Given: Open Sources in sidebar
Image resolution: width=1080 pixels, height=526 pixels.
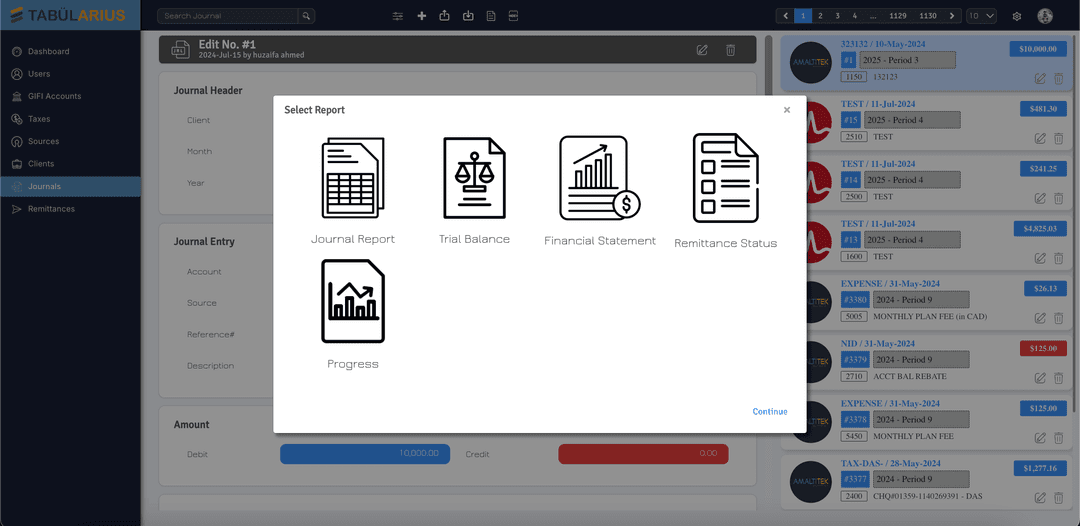Looking at the screenshot, I should 70,141.
